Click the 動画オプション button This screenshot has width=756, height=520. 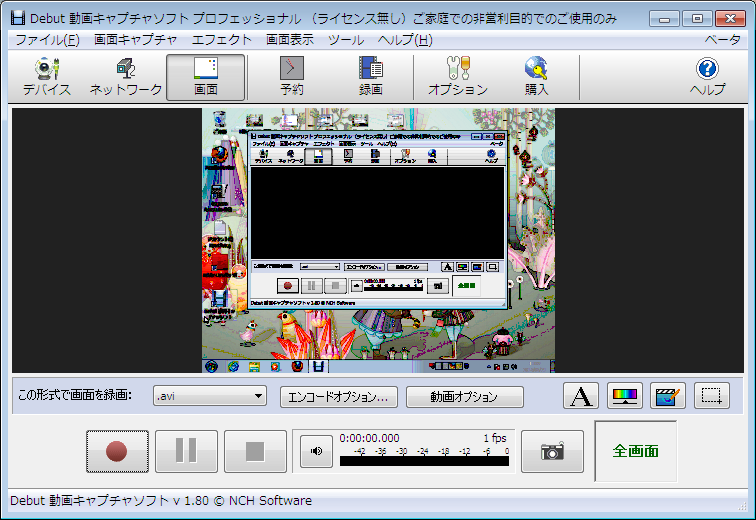pyautogui.click(x=464, y=397)
